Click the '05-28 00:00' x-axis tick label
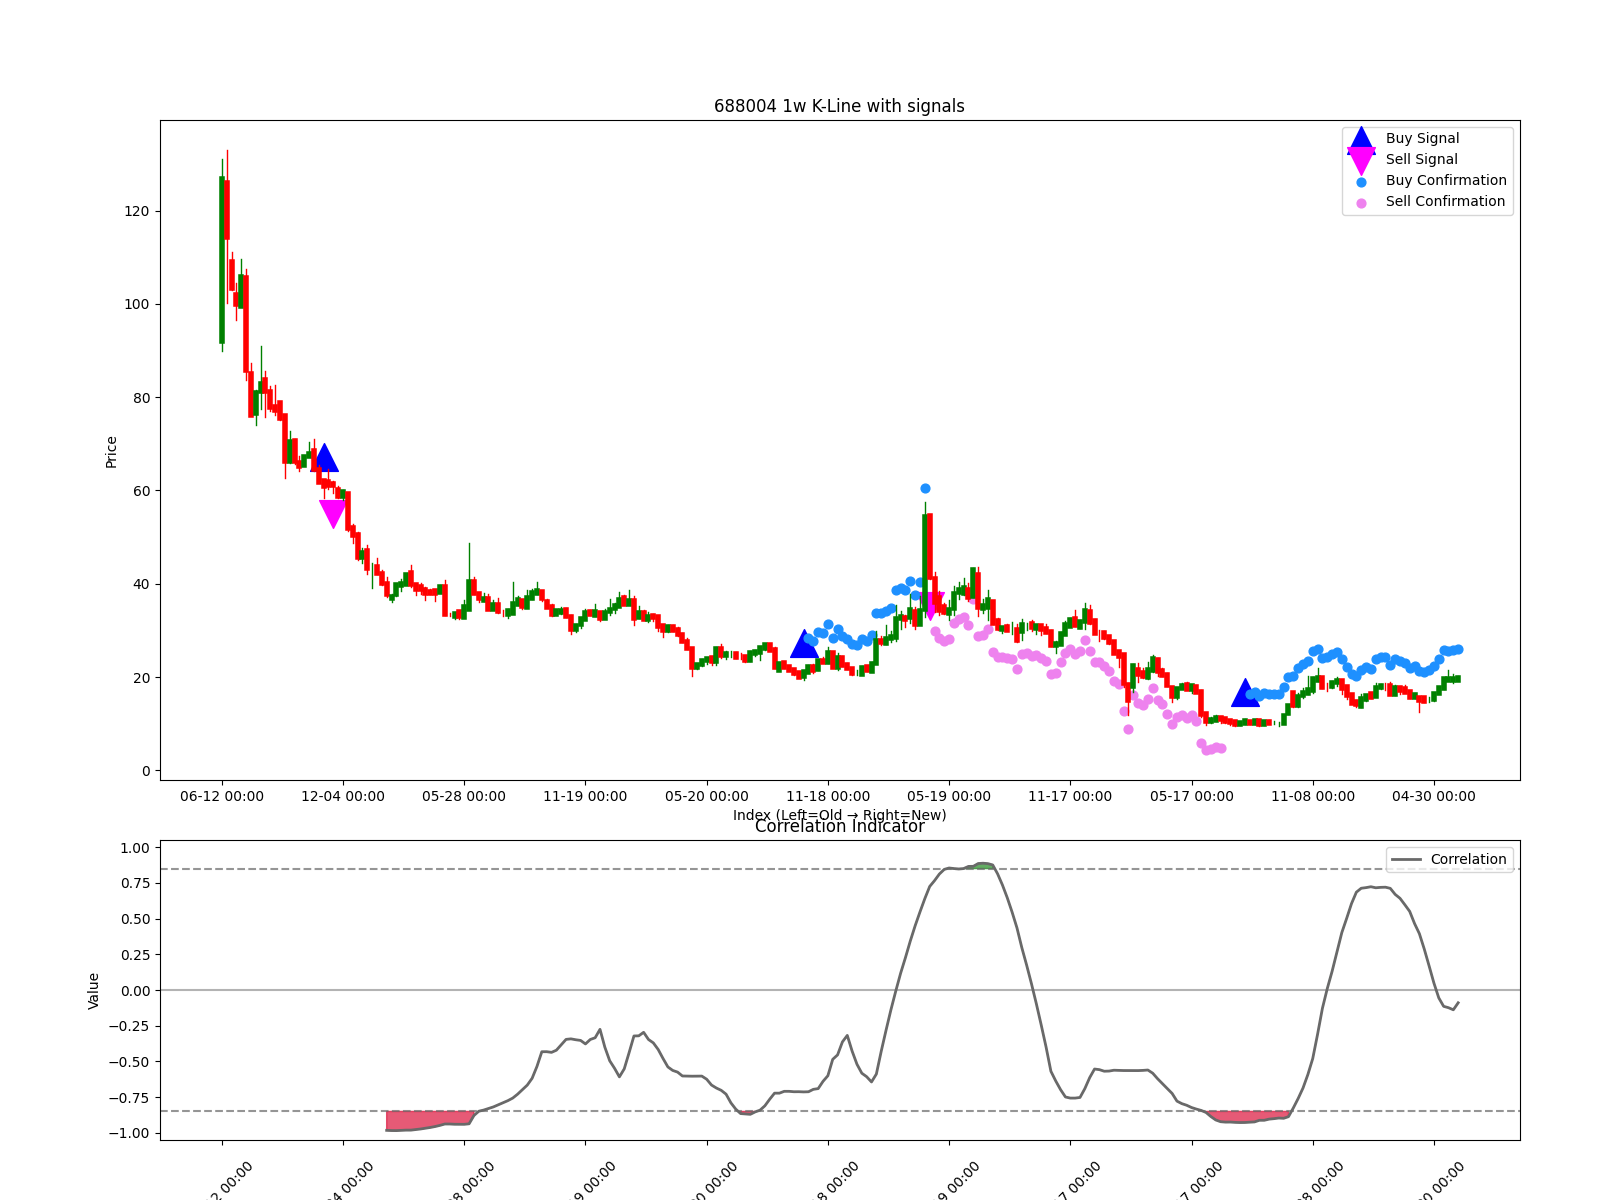The width and height of the screenshot is (1600, 1200). click(x=464, y=796)
